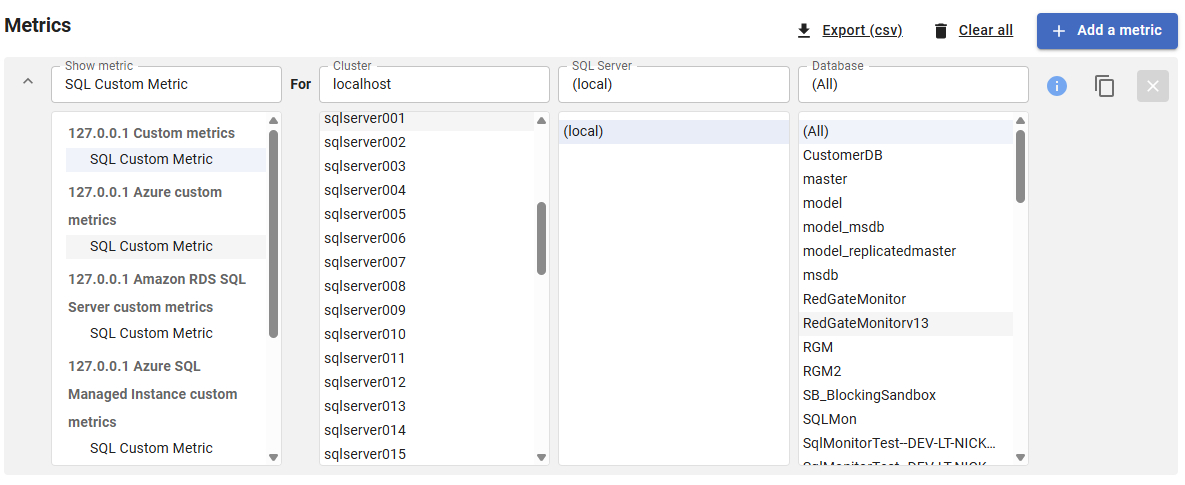Click the Export (csv) download icon
Screen dimensions: 1185x485
pyautogui.click(x=804, y=31)
